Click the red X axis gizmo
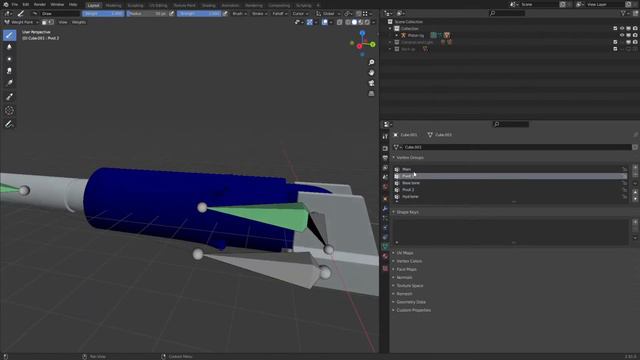Image resolution: width=640 pixels, height=360 pixels. tap(359, 46)
